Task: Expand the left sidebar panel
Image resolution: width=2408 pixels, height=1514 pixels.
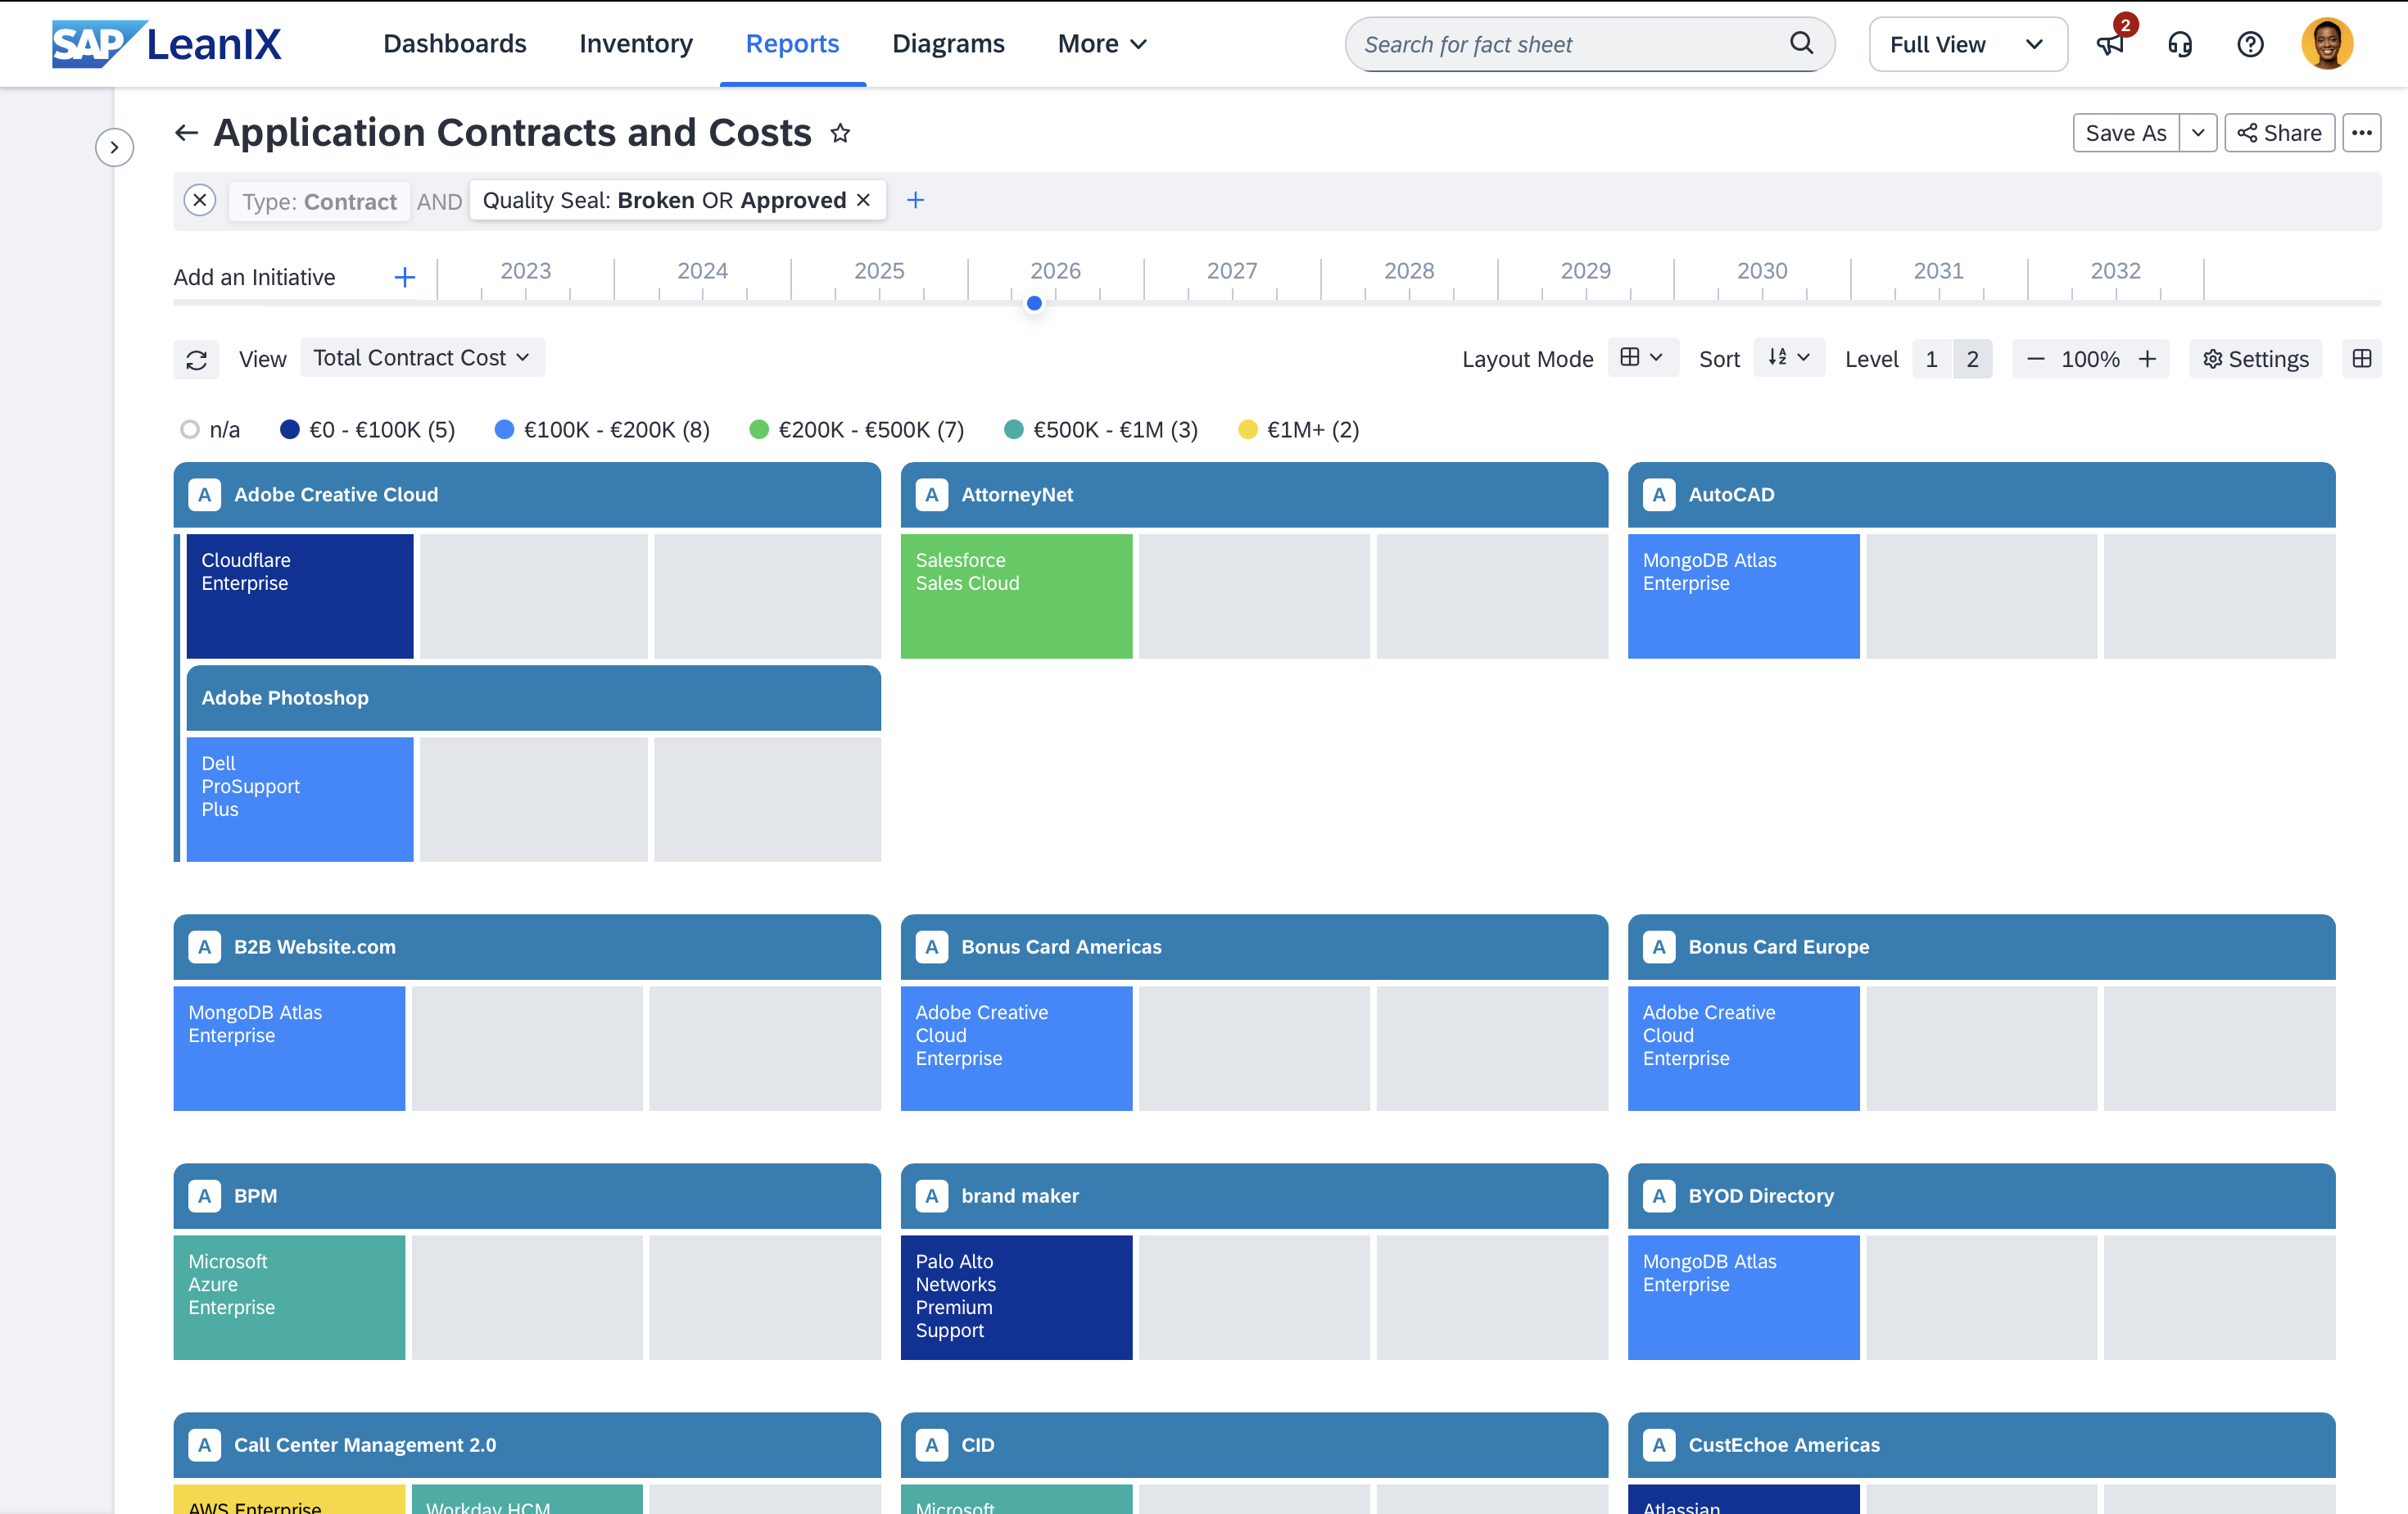Action: point(114,147)
